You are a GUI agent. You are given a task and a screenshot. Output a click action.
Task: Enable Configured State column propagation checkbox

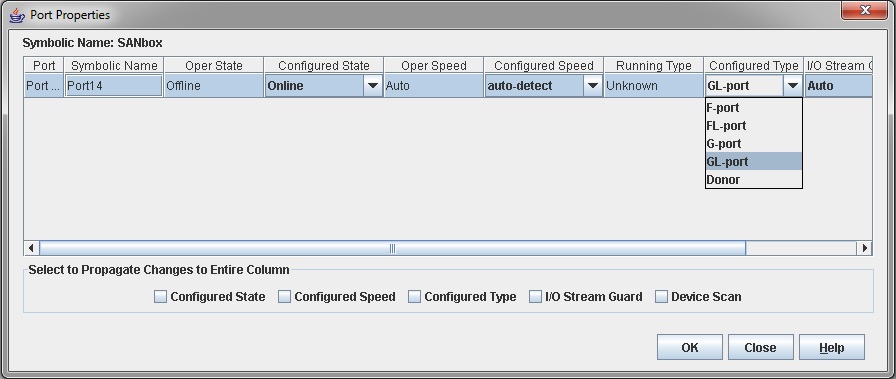tap(161, 297)
